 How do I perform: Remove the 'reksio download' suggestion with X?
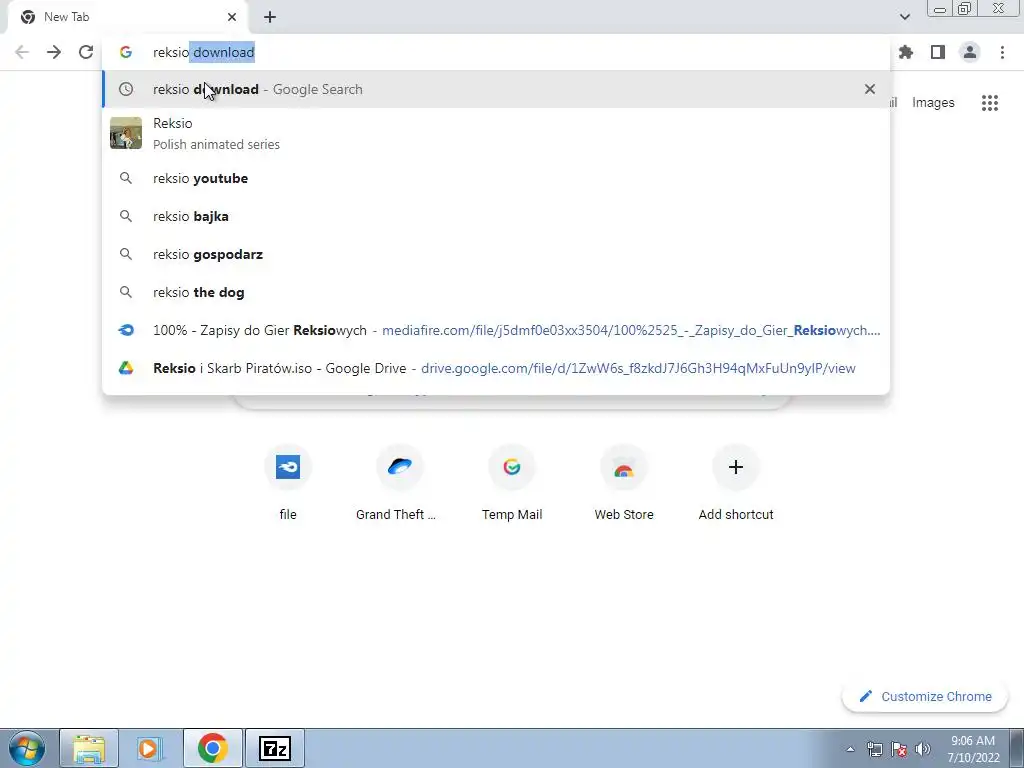coord(870,89)
